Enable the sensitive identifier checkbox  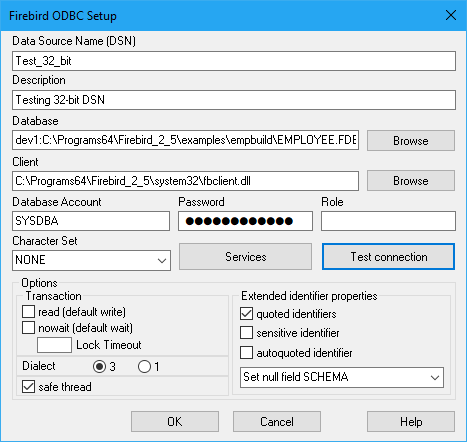tap(246, 333)
